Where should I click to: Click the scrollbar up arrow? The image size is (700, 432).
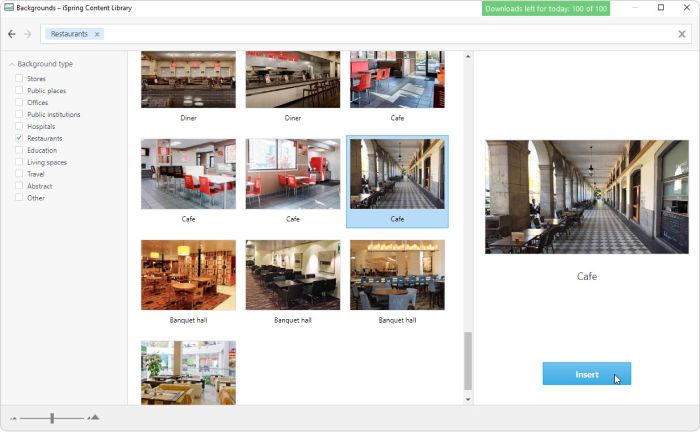click(x=468, y=56)
